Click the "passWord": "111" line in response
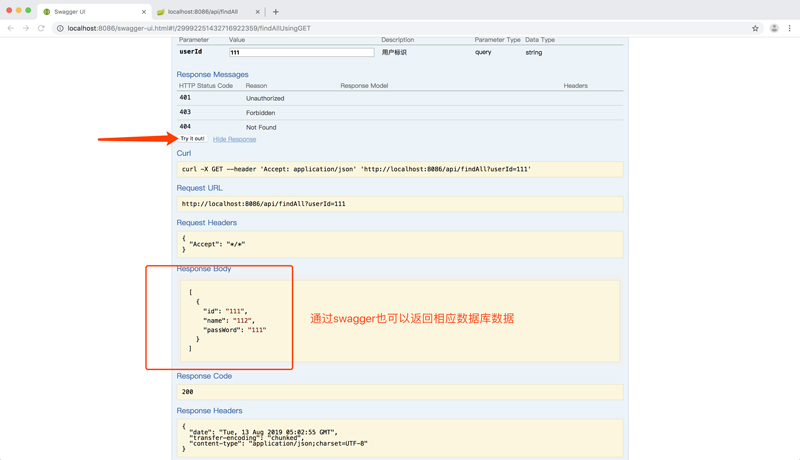 click(x=235, y=330)
